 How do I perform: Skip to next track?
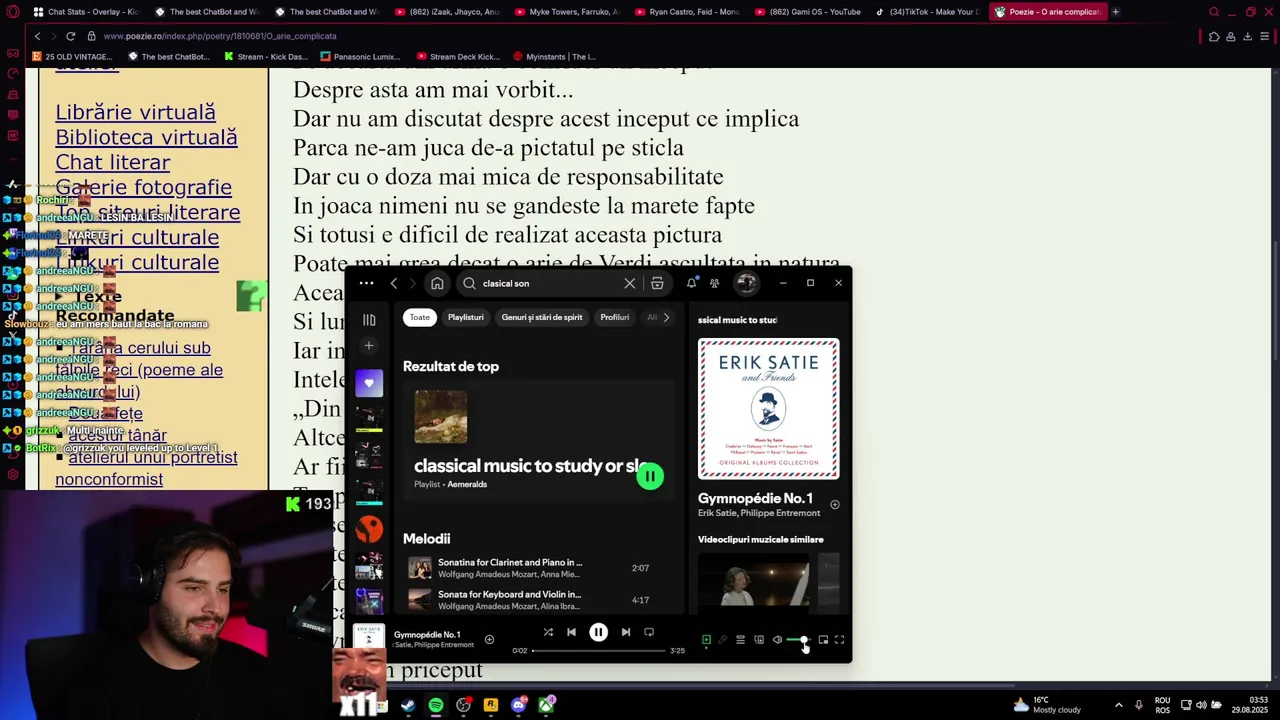pyautogui.click(x=626, y=632)
